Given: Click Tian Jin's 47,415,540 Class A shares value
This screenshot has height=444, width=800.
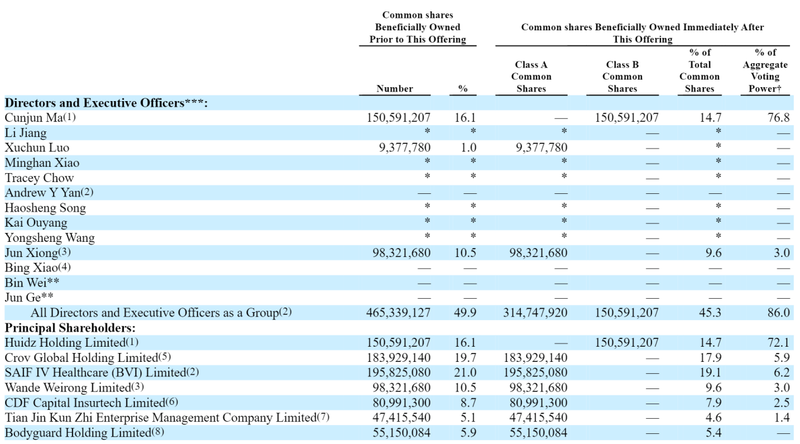Looking at the screenshot, I should pos(538,417).
